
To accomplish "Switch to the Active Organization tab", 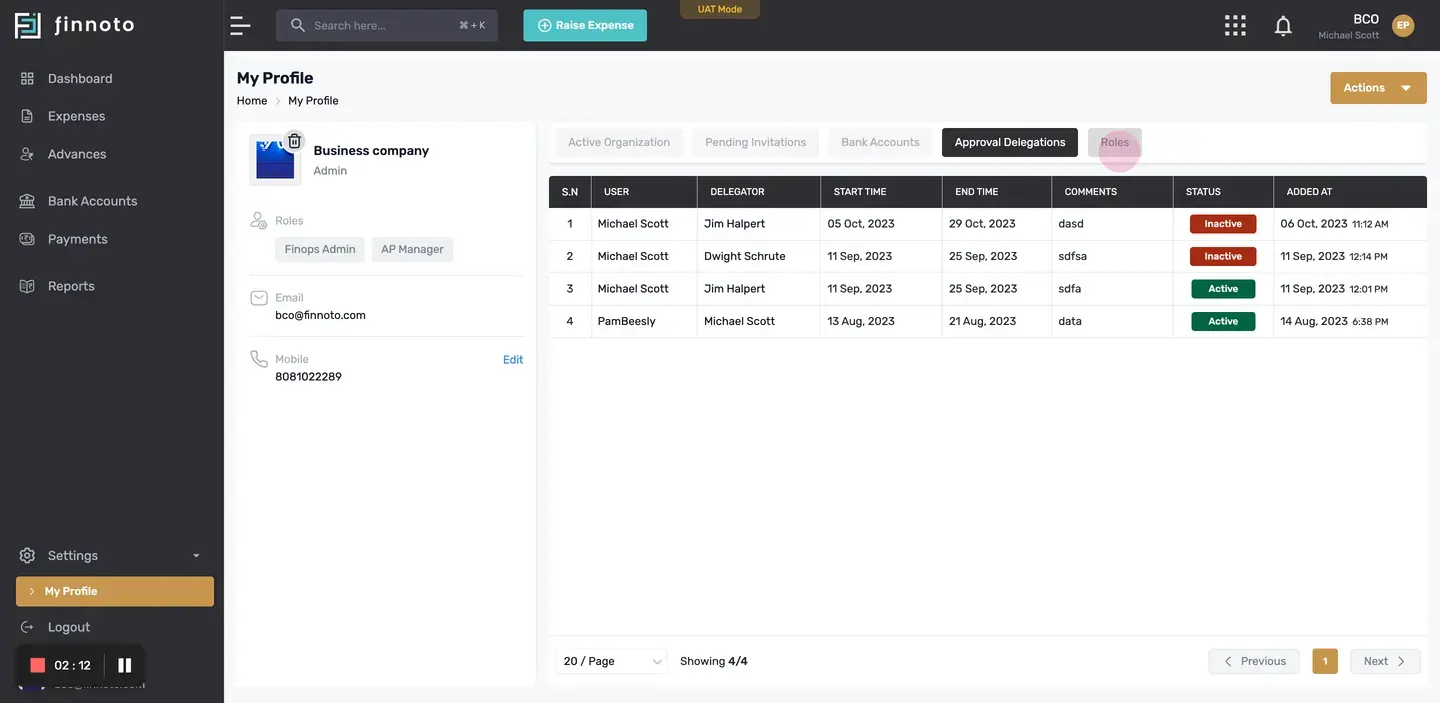I will (619, 142).
